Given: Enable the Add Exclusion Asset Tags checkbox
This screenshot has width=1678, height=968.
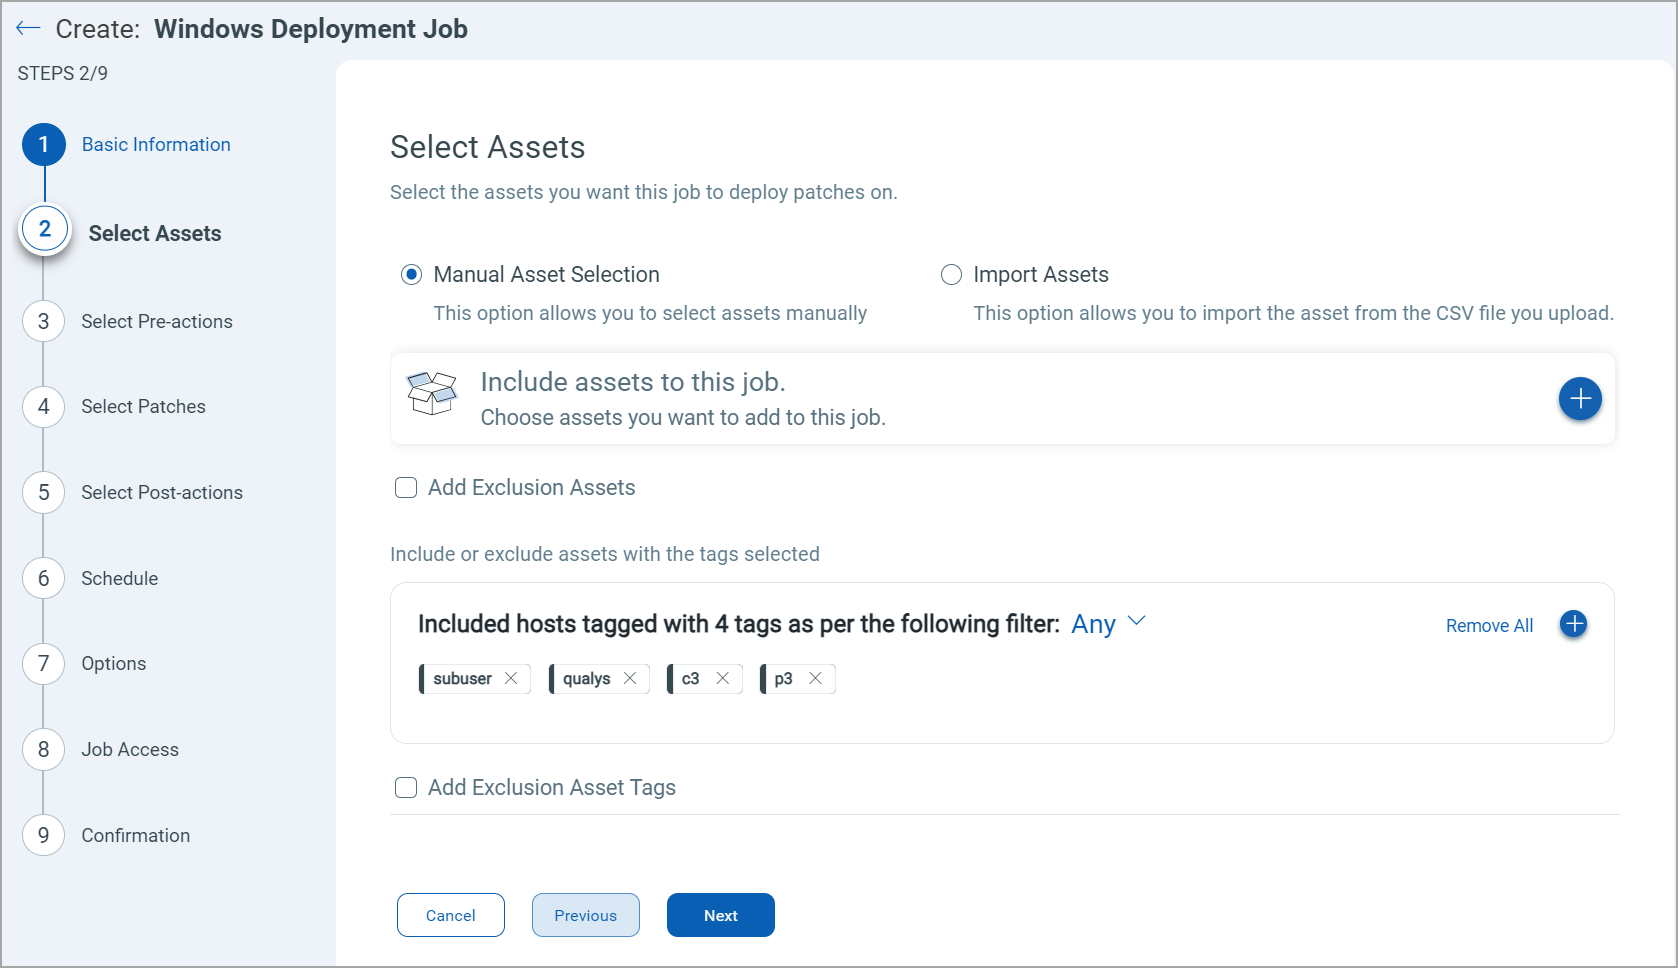Looking at the screenshot, I should coord(405,787).
